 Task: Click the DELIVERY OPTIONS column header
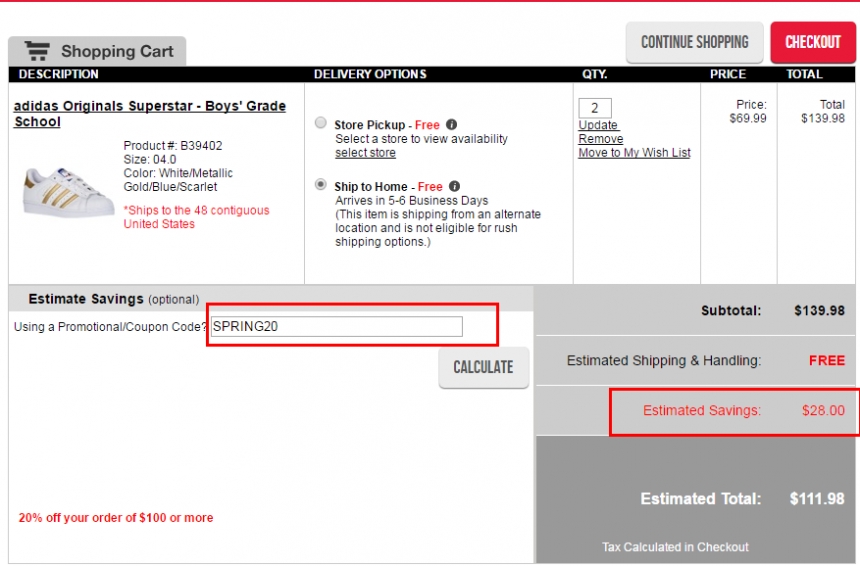click(370, 74)
